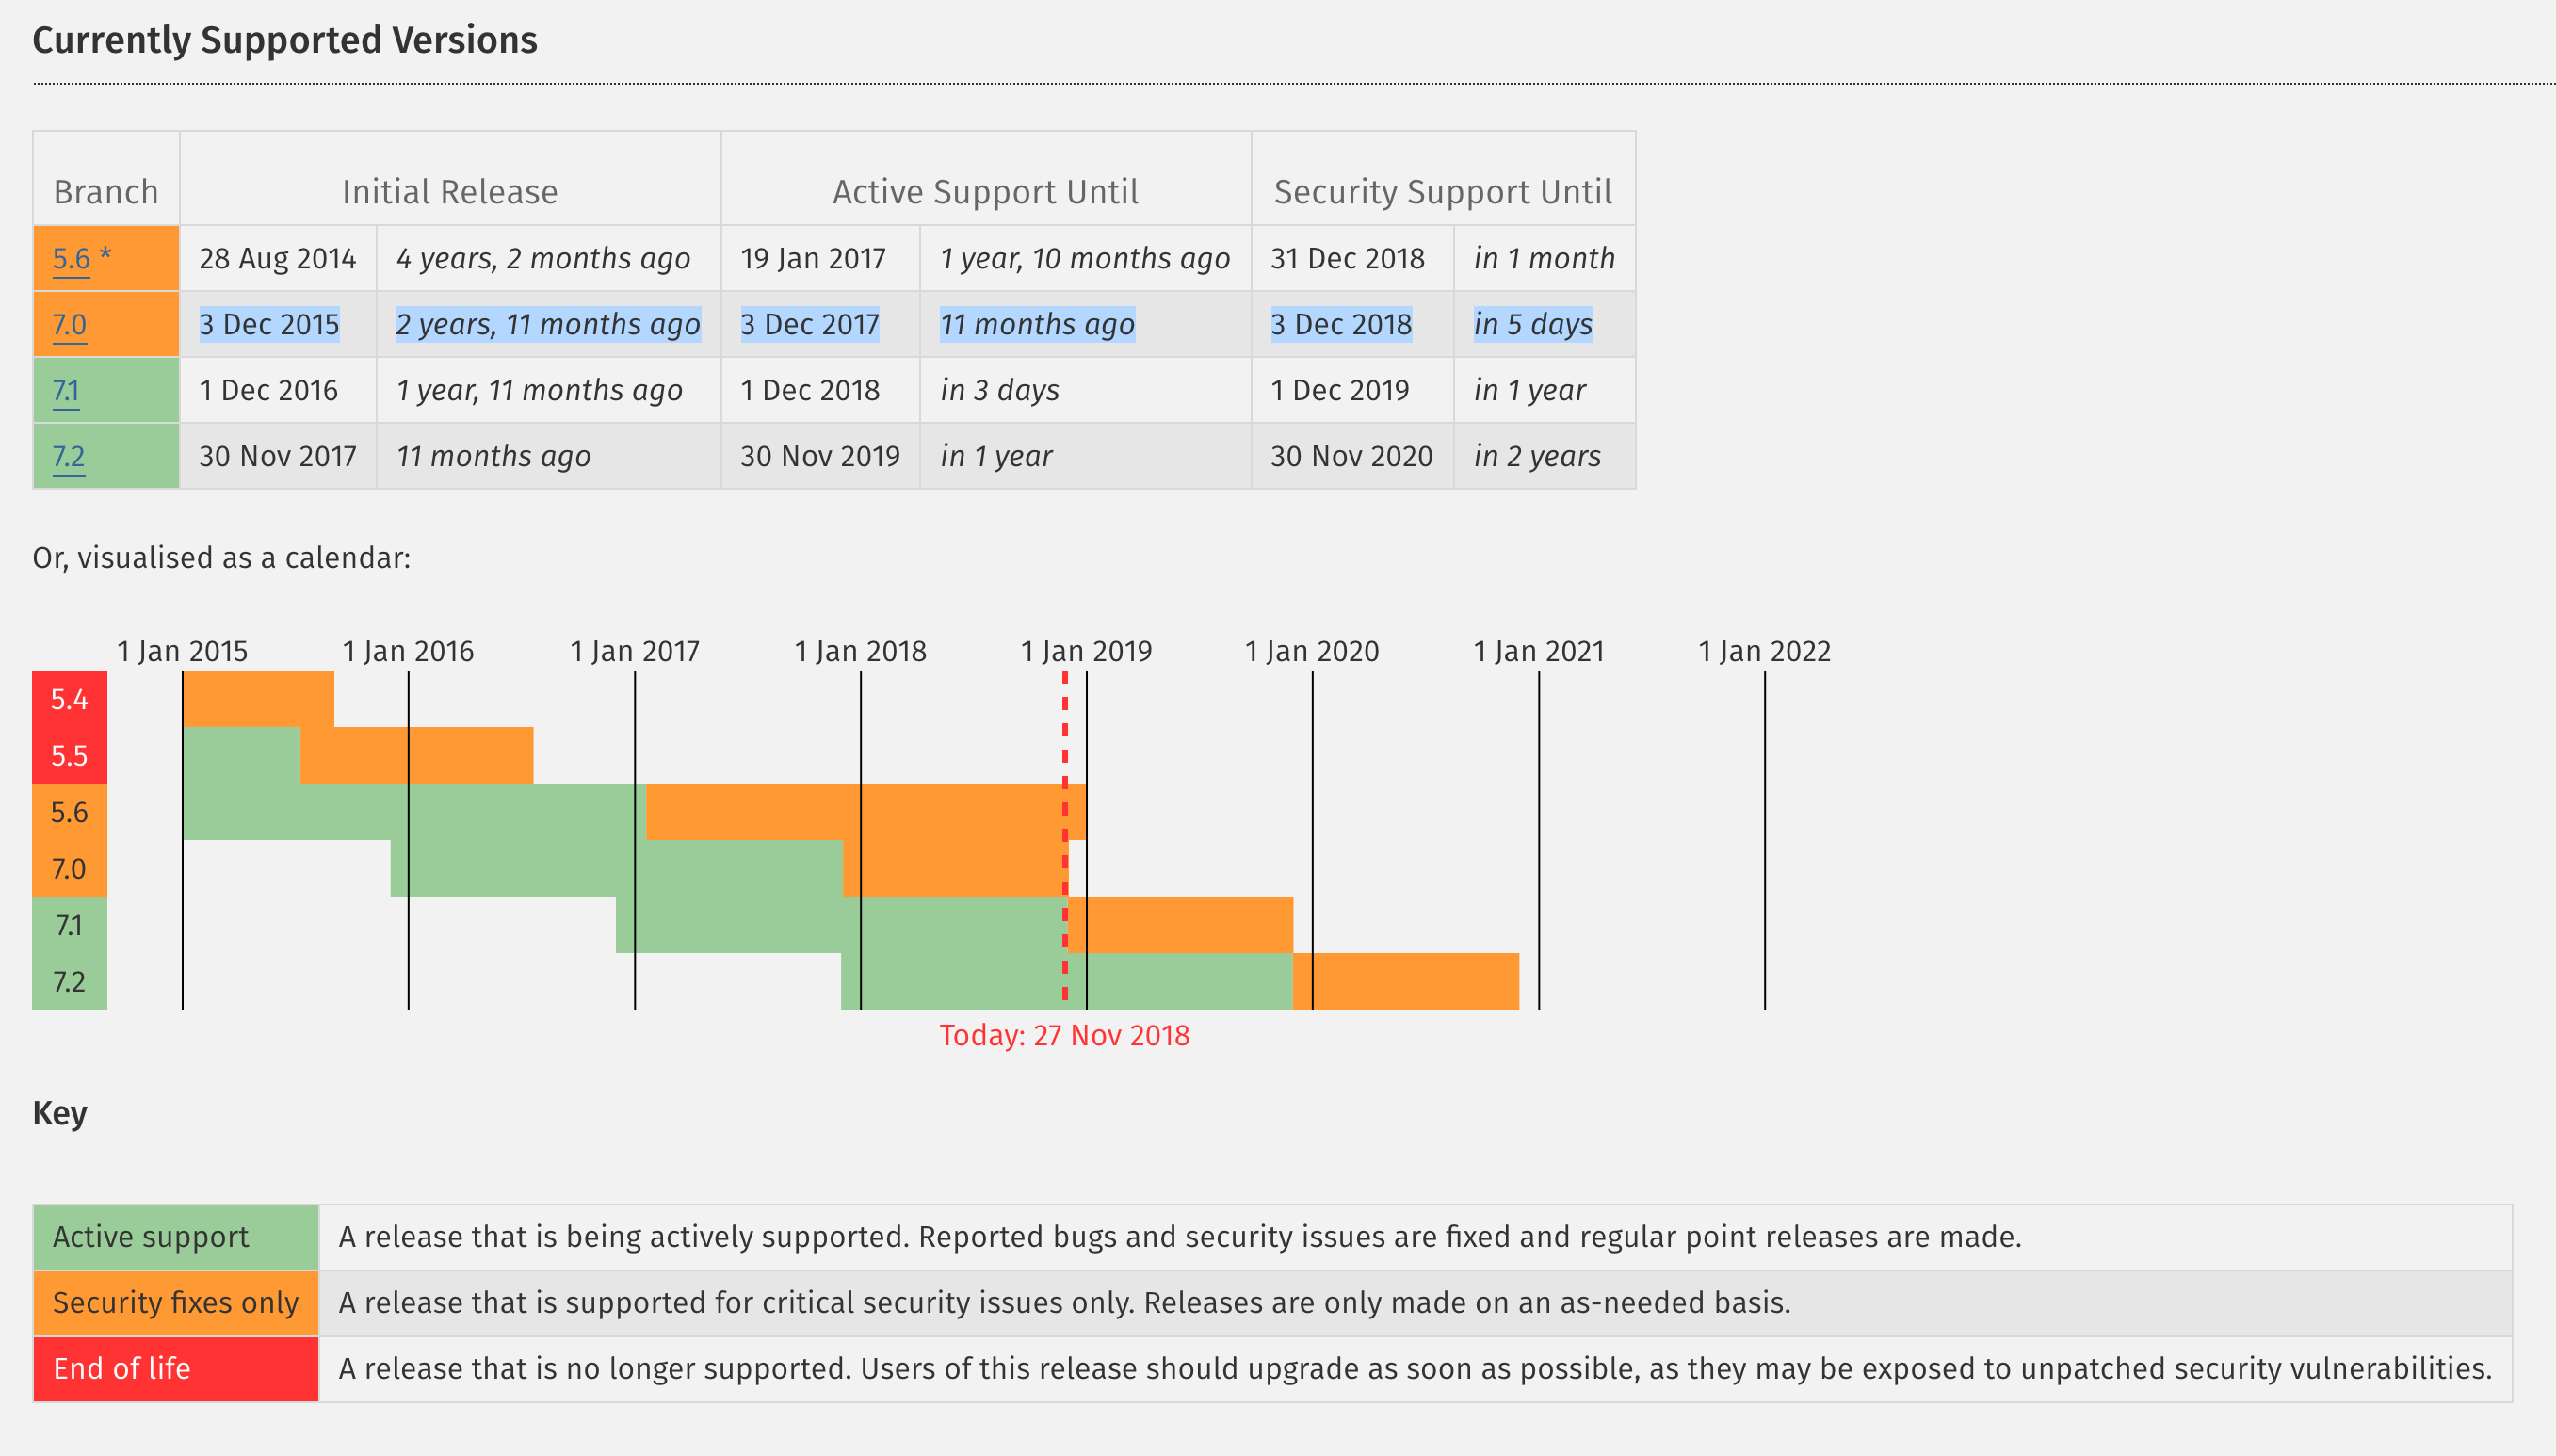The height and width of the screenshot is (1456, 2556).
Task: Click the Security Support Until column header
Action: point(1442,191)
